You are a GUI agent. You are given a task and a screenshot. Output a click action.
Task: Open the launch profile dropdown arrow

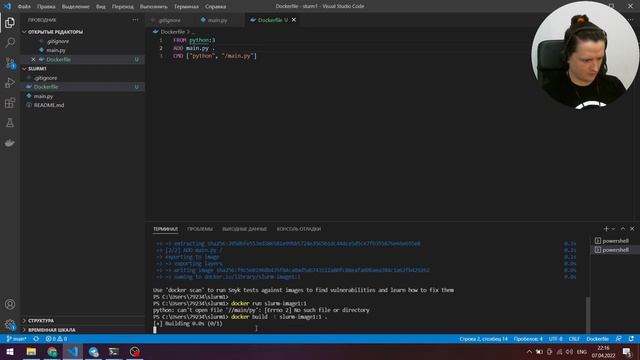coord(613,229)
